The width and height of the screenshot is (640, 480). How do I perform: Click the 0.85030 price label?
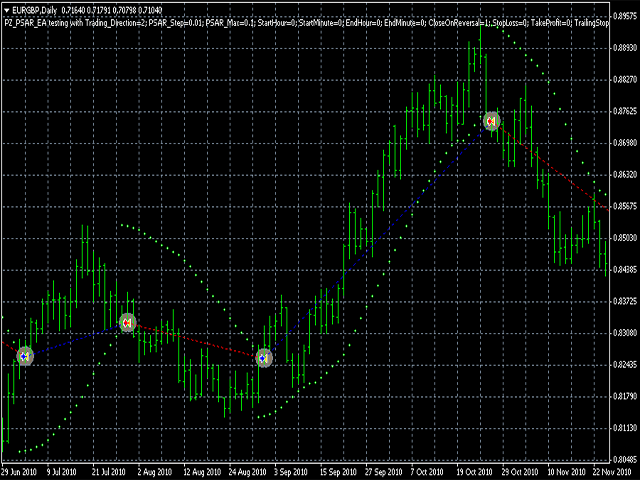click(626, 238)
